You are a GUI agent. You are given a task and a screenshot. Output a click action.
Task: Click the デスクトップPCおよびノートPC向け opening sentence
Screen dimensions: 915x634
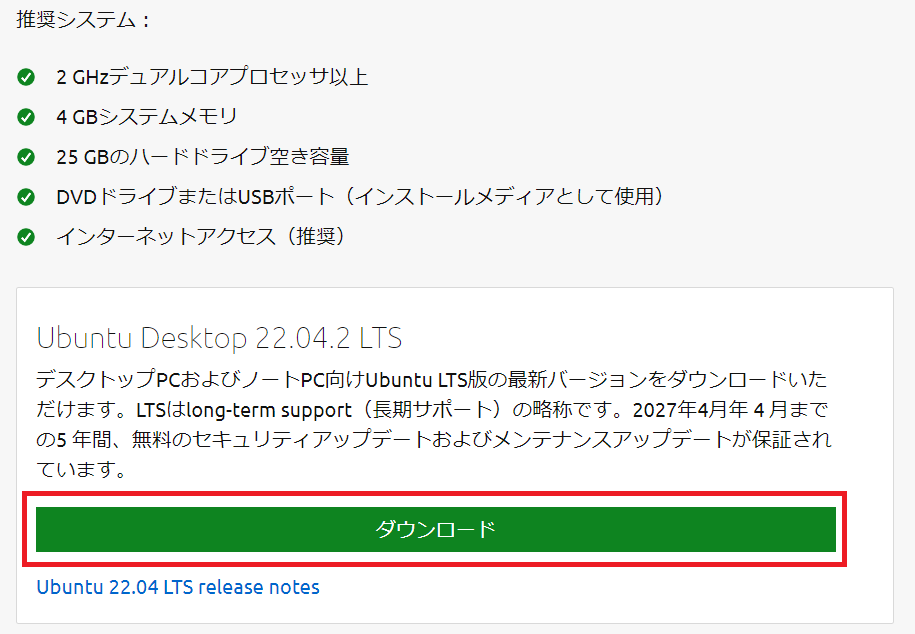point(201,379)
